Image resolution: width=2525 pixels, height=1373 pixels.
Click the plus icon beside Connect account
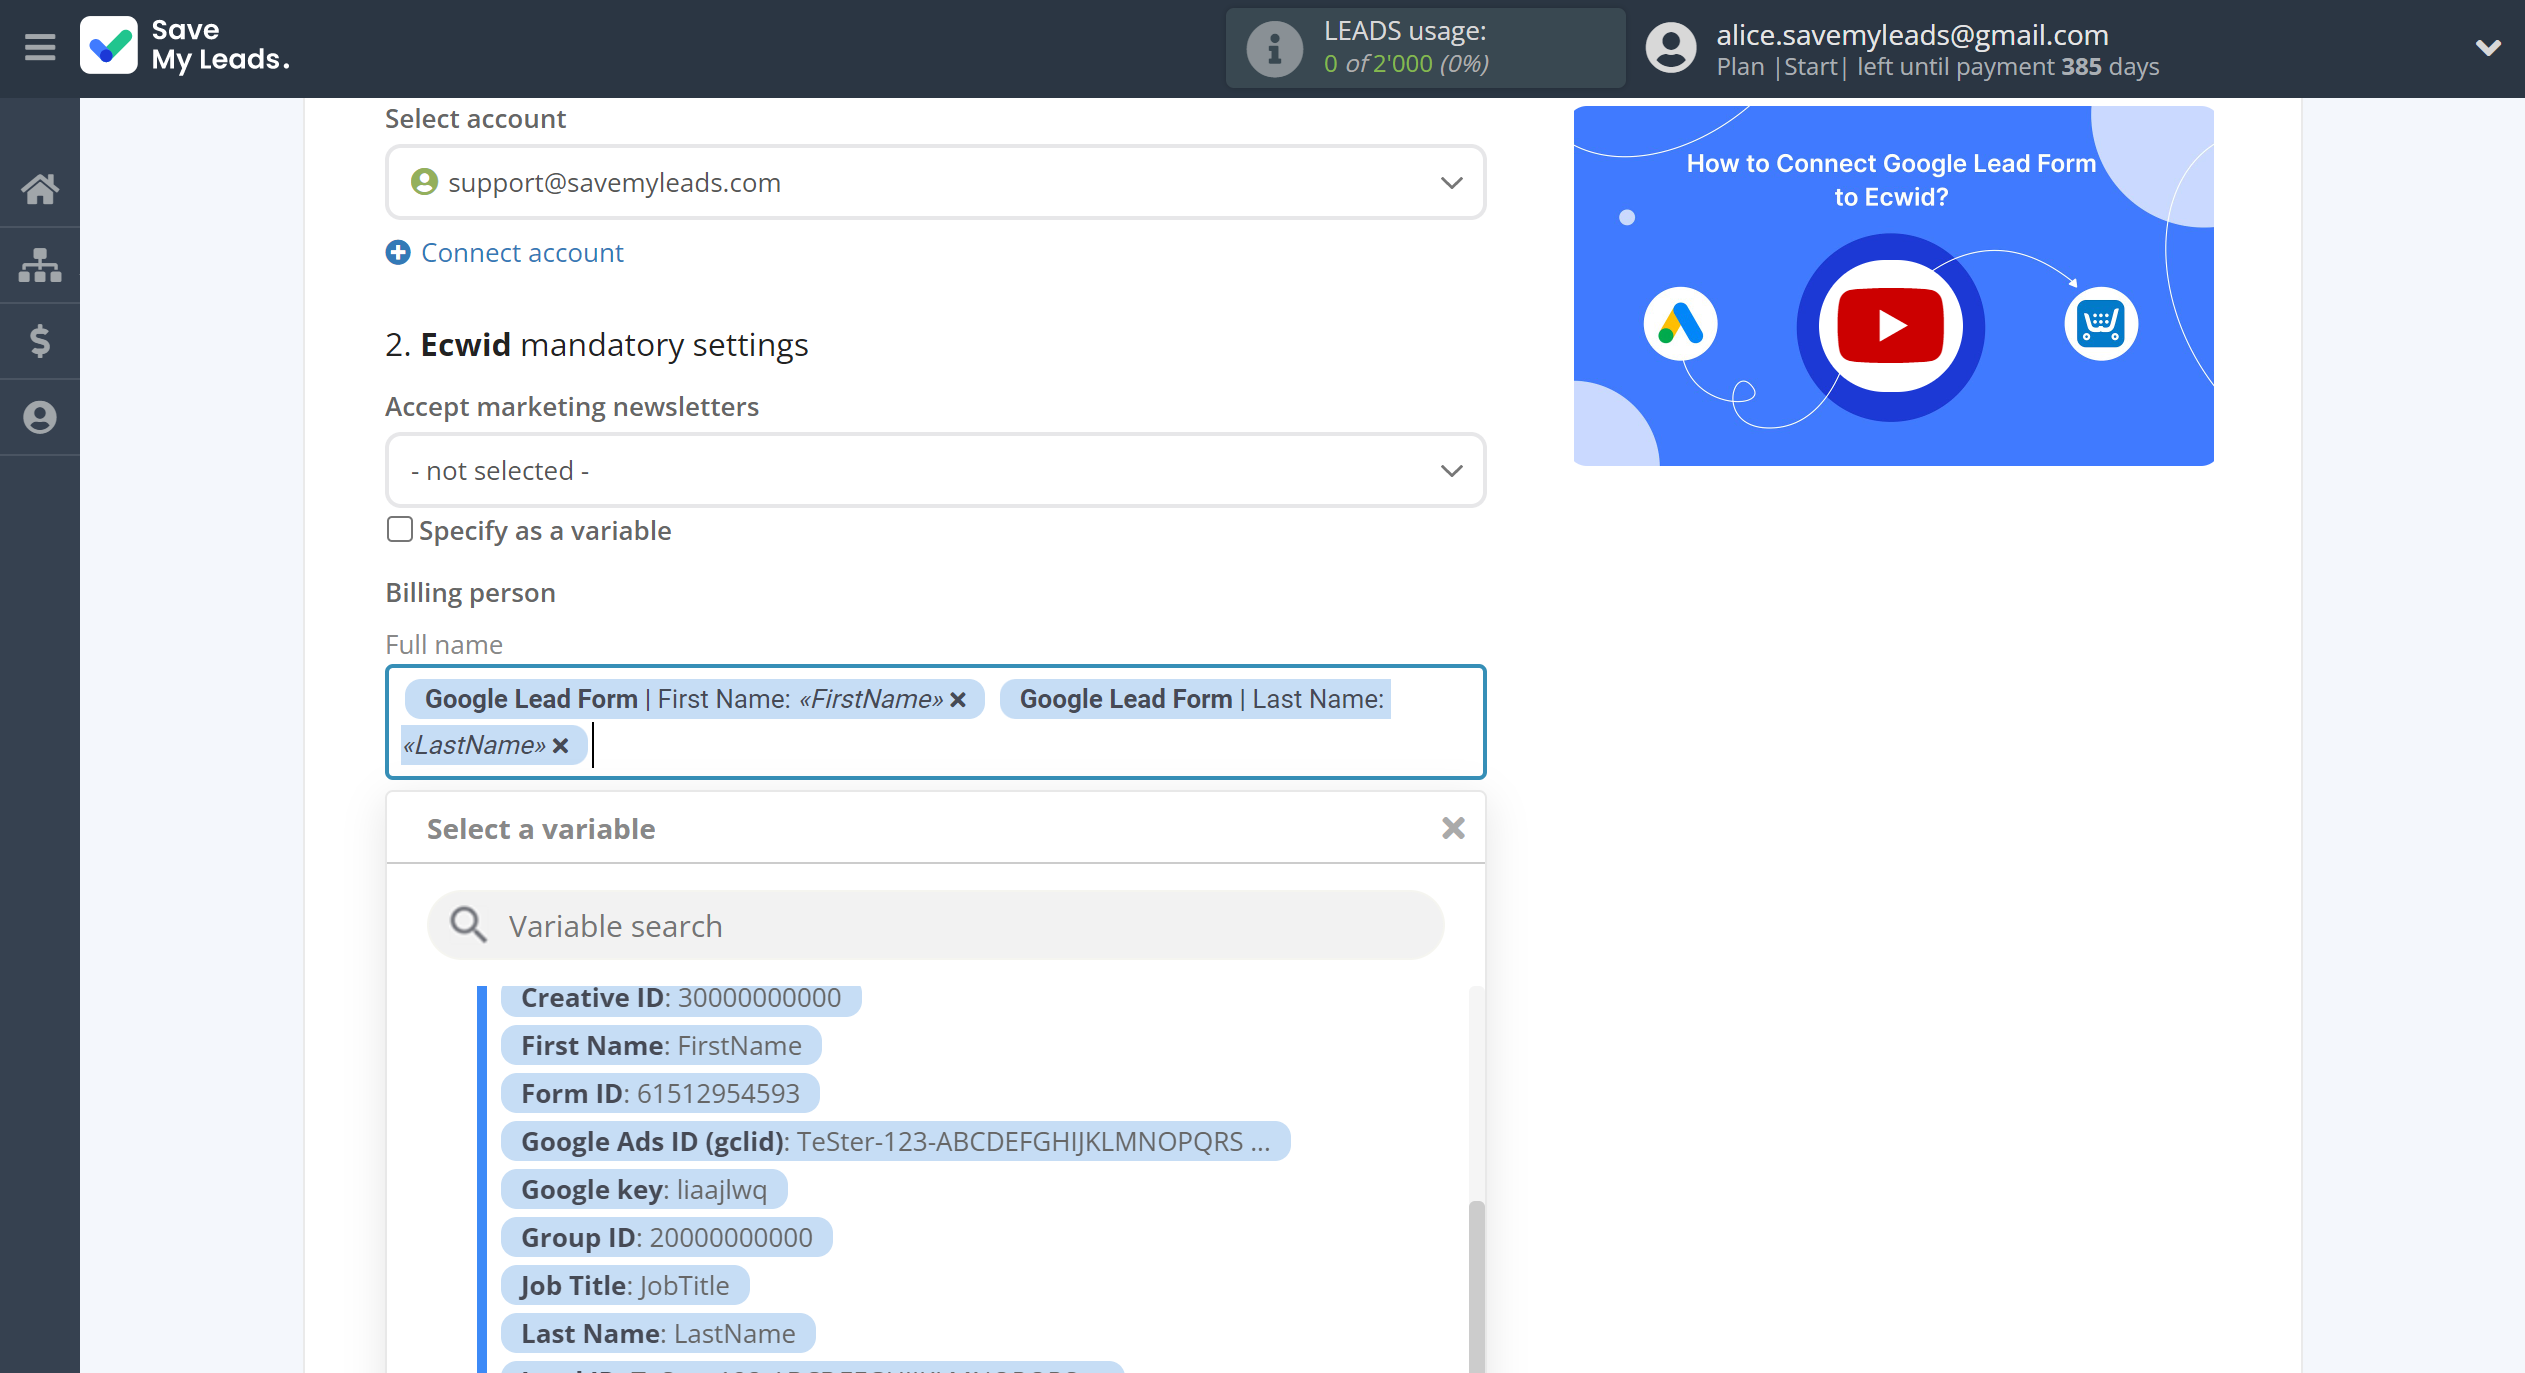pos(398,253)
